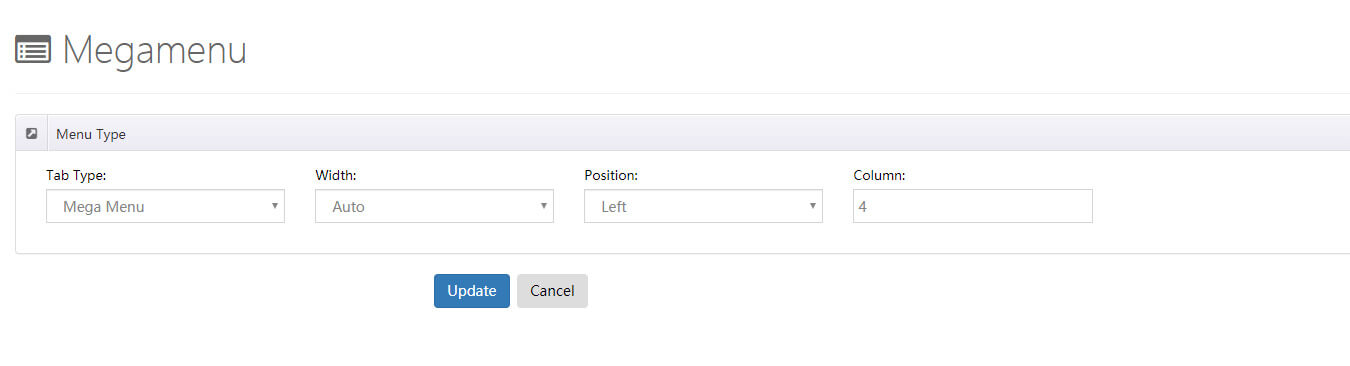The image size is (1350, 366).
Task: Open the Position select showing Left
Action: pyautogui.click(x=703, y=206)
